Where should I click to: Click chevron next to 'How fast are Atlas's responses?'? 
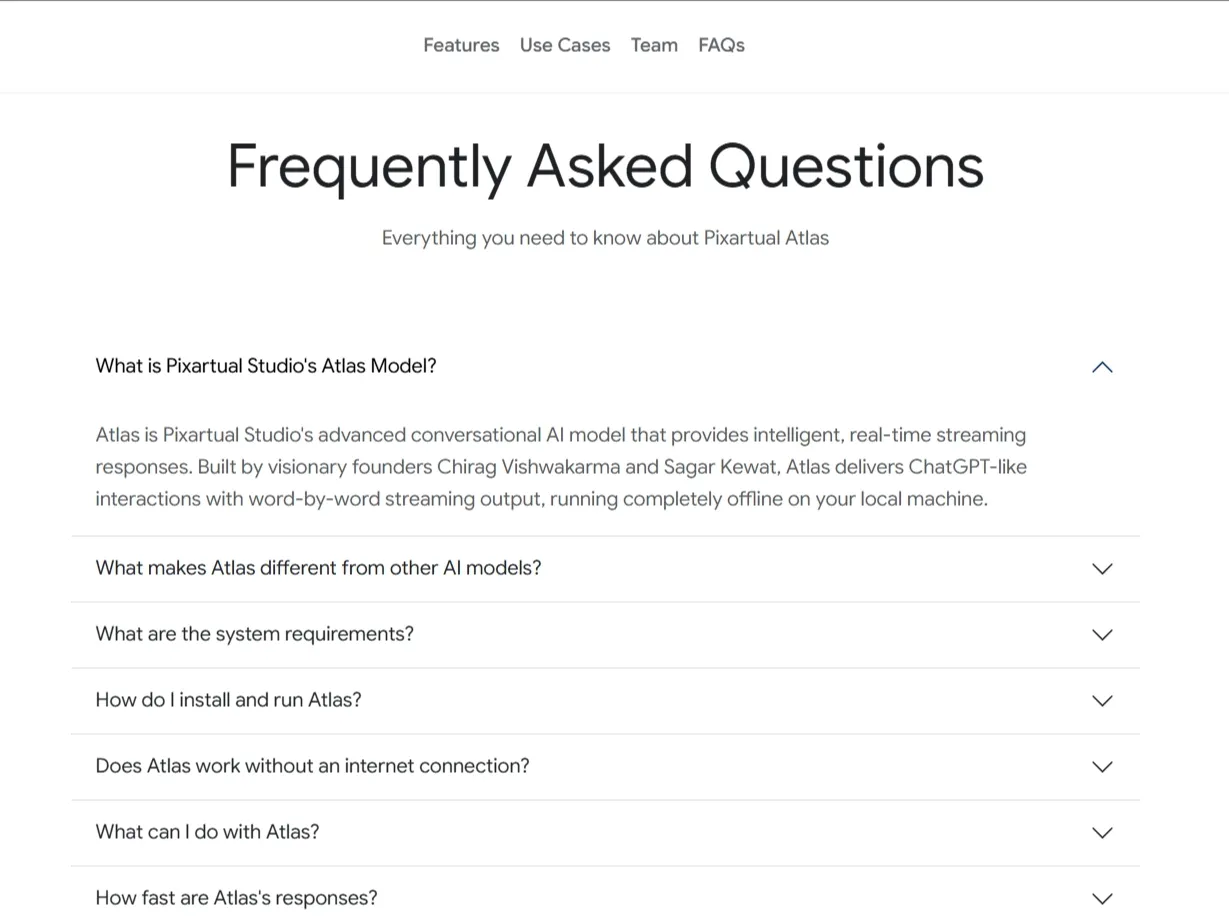(1102, 899)
